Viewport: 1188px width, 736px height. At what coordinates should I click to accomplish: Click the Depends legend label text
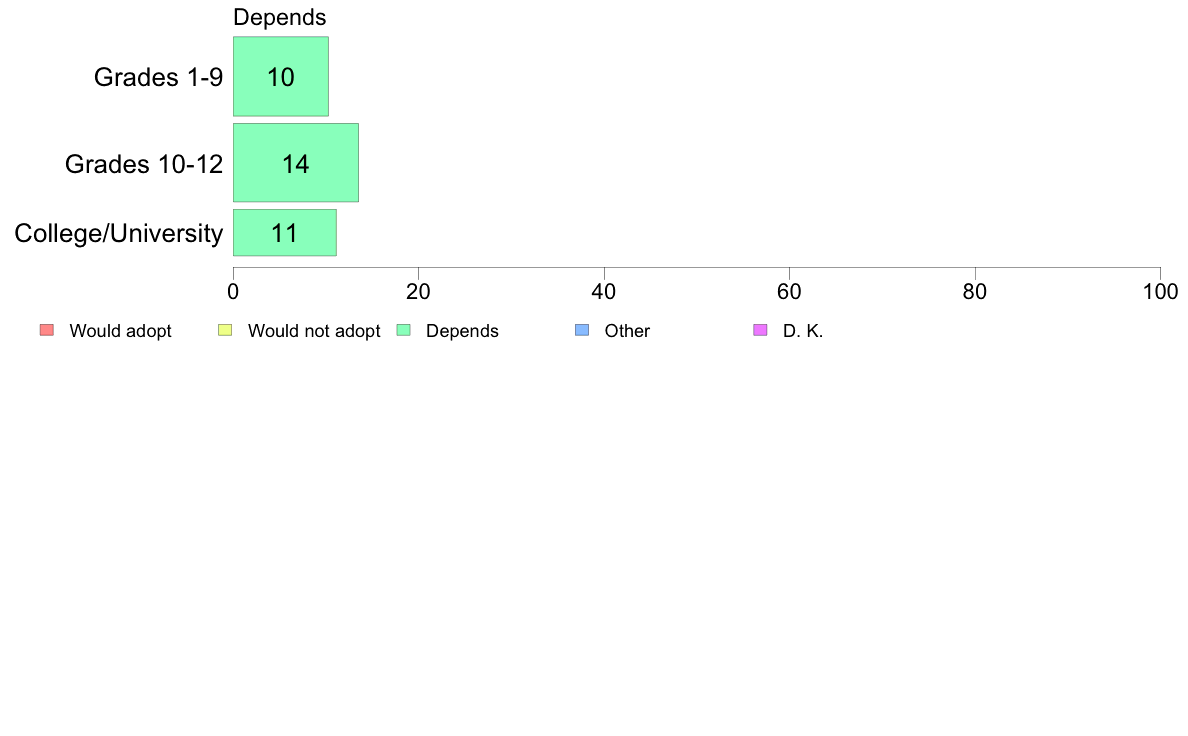pos(462,331)
